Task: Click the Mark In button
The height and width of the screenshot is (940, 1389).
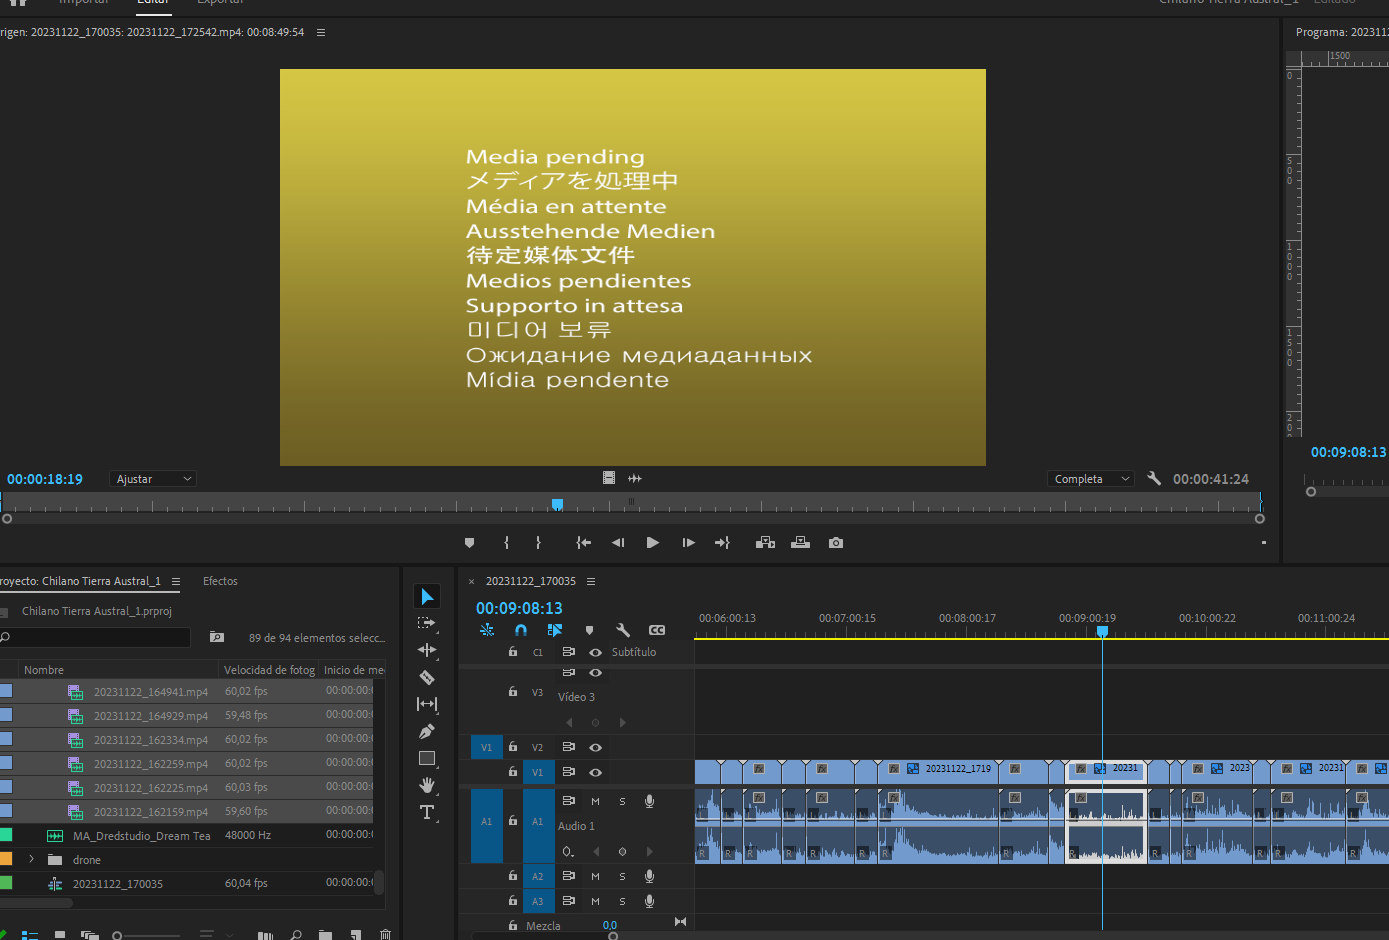Action: [x=507, y=542]
